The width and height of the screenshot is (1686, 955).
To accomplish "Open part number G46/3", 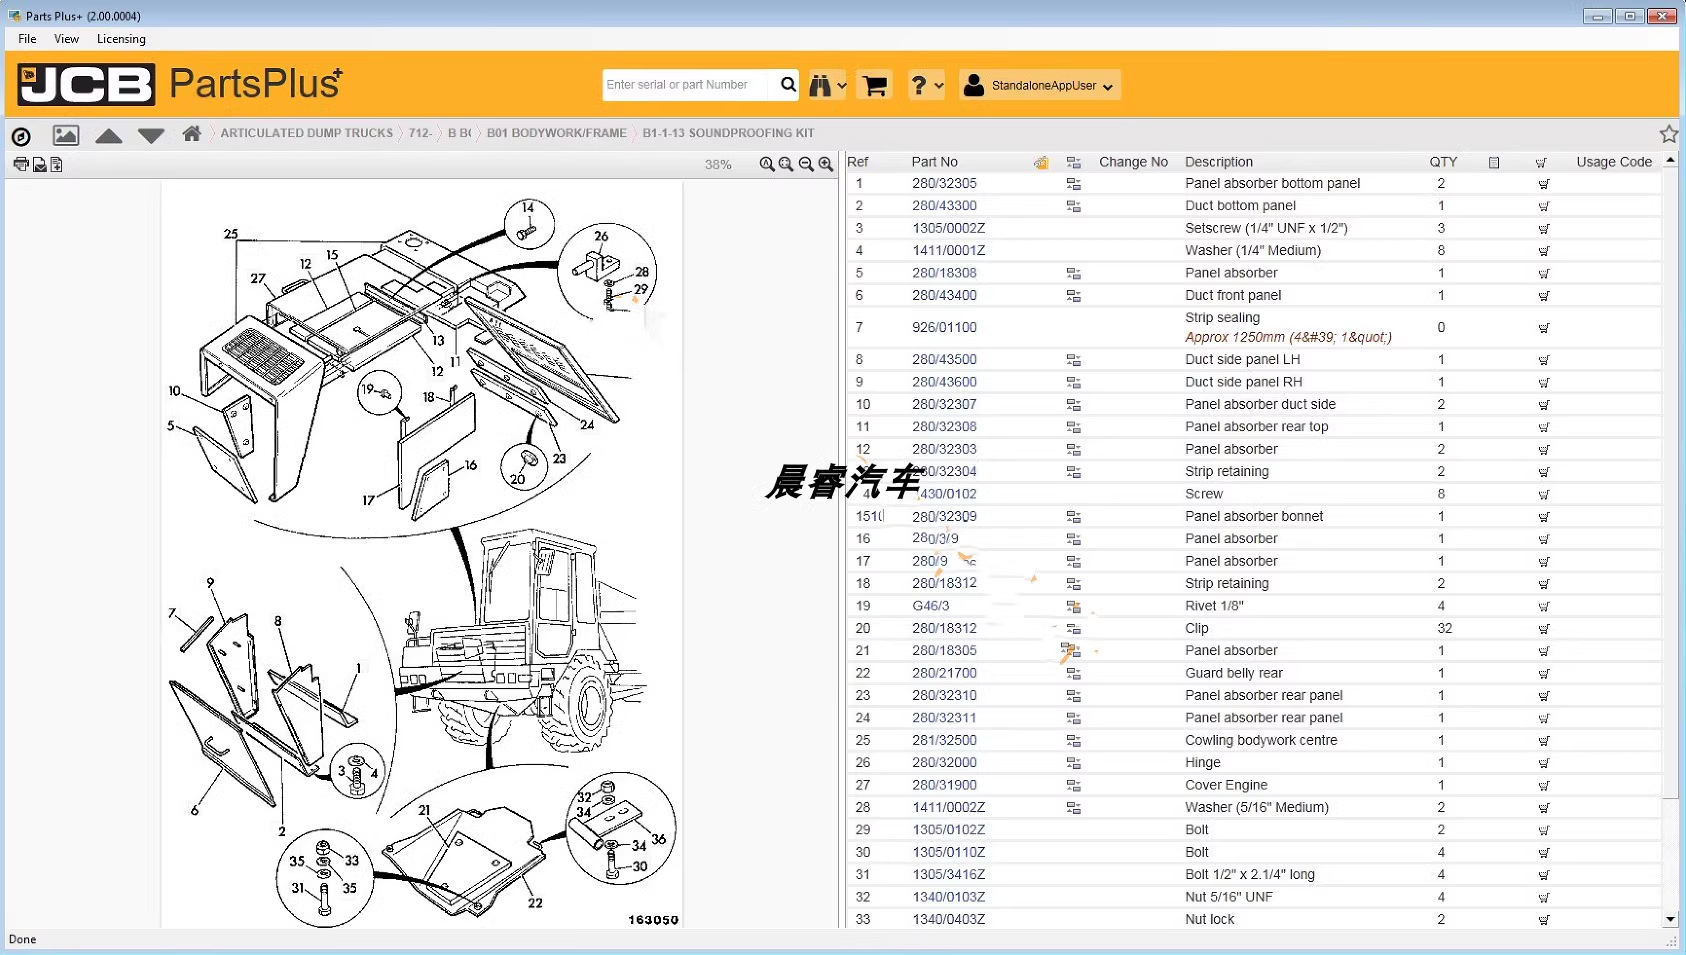I will tap(930, 606).
